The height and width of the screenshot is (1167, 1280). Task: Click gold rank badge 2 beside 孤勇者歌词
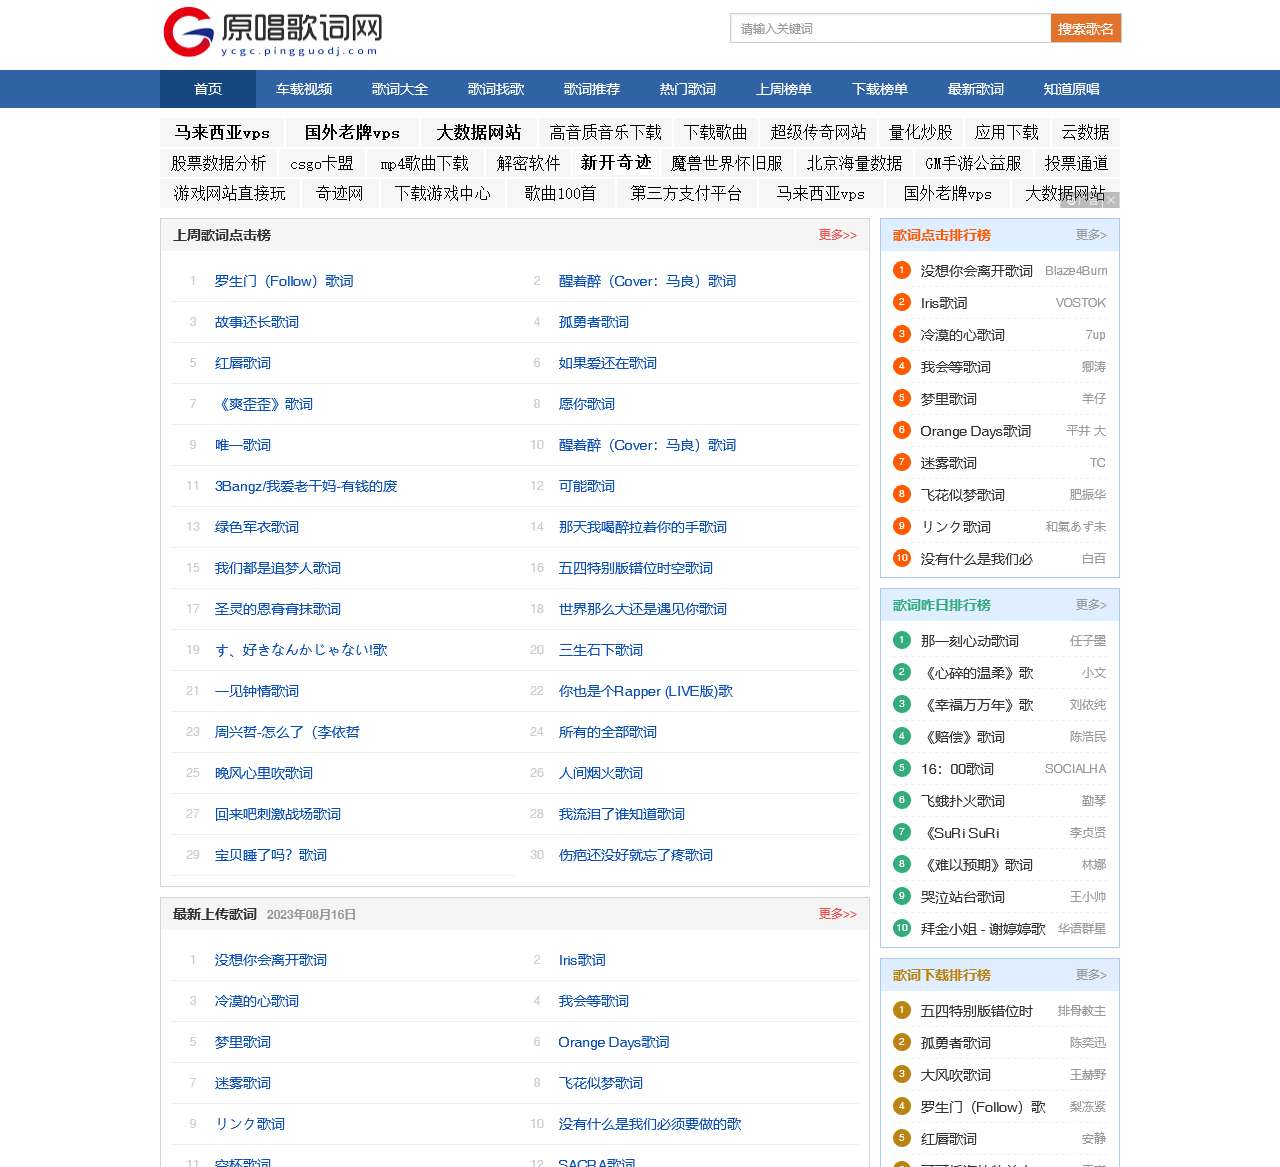901,1042
